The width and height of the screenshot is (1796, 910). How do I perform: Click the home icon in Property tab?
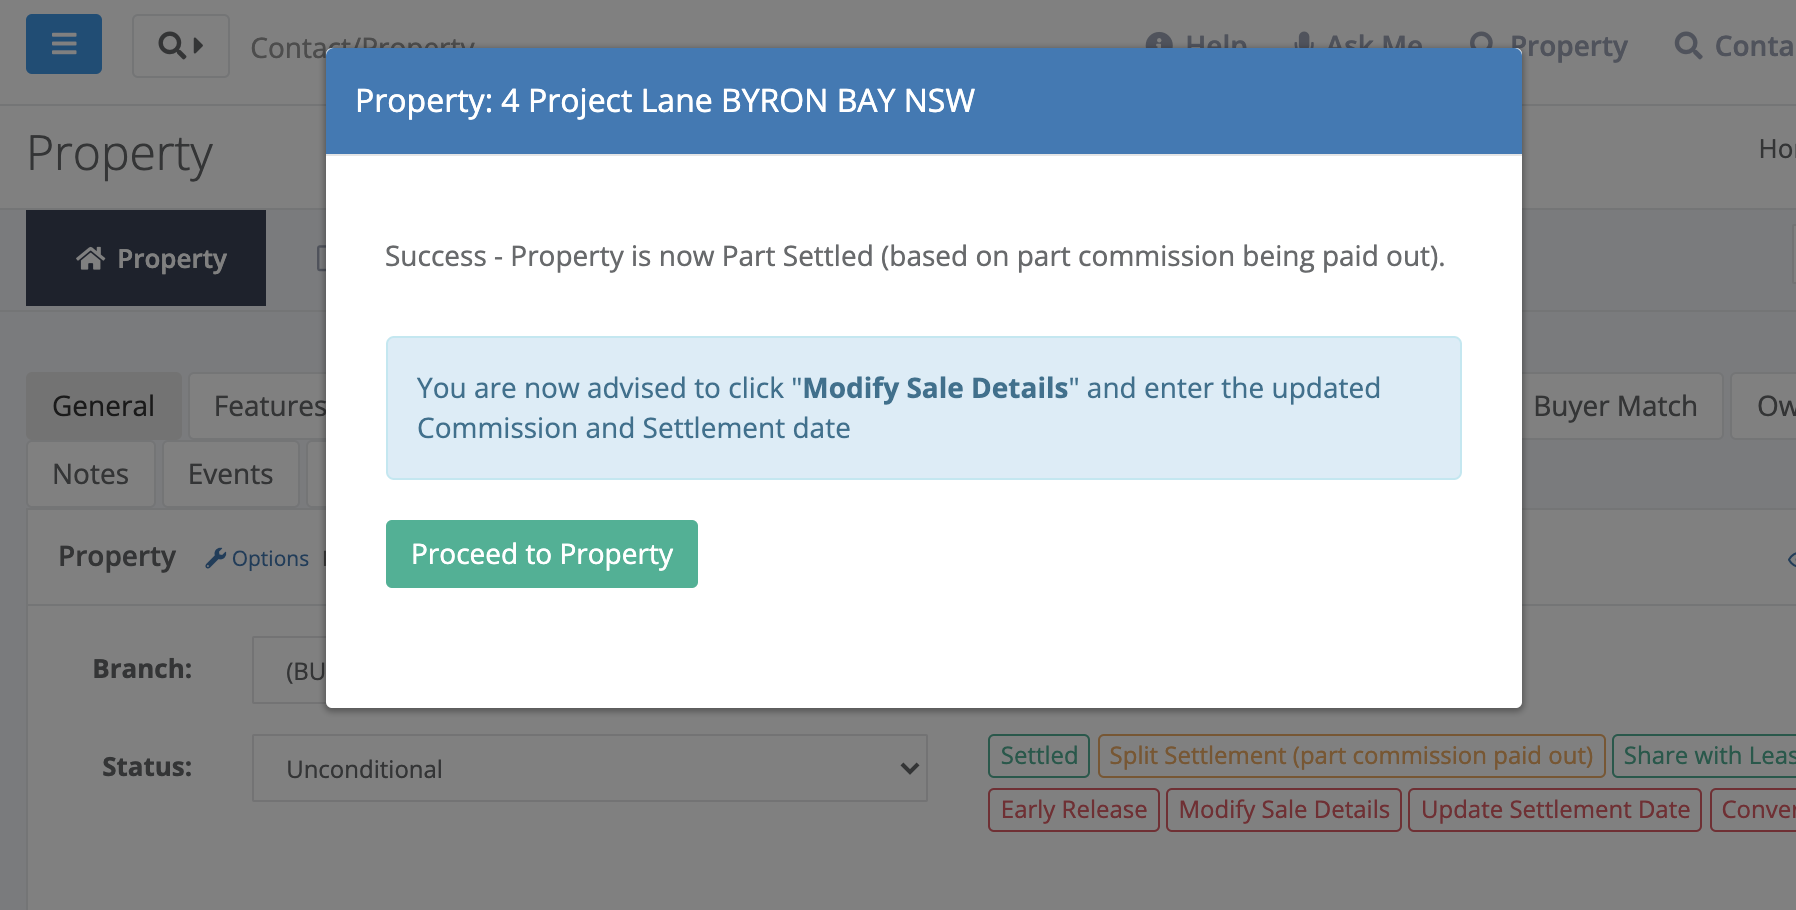91,258
